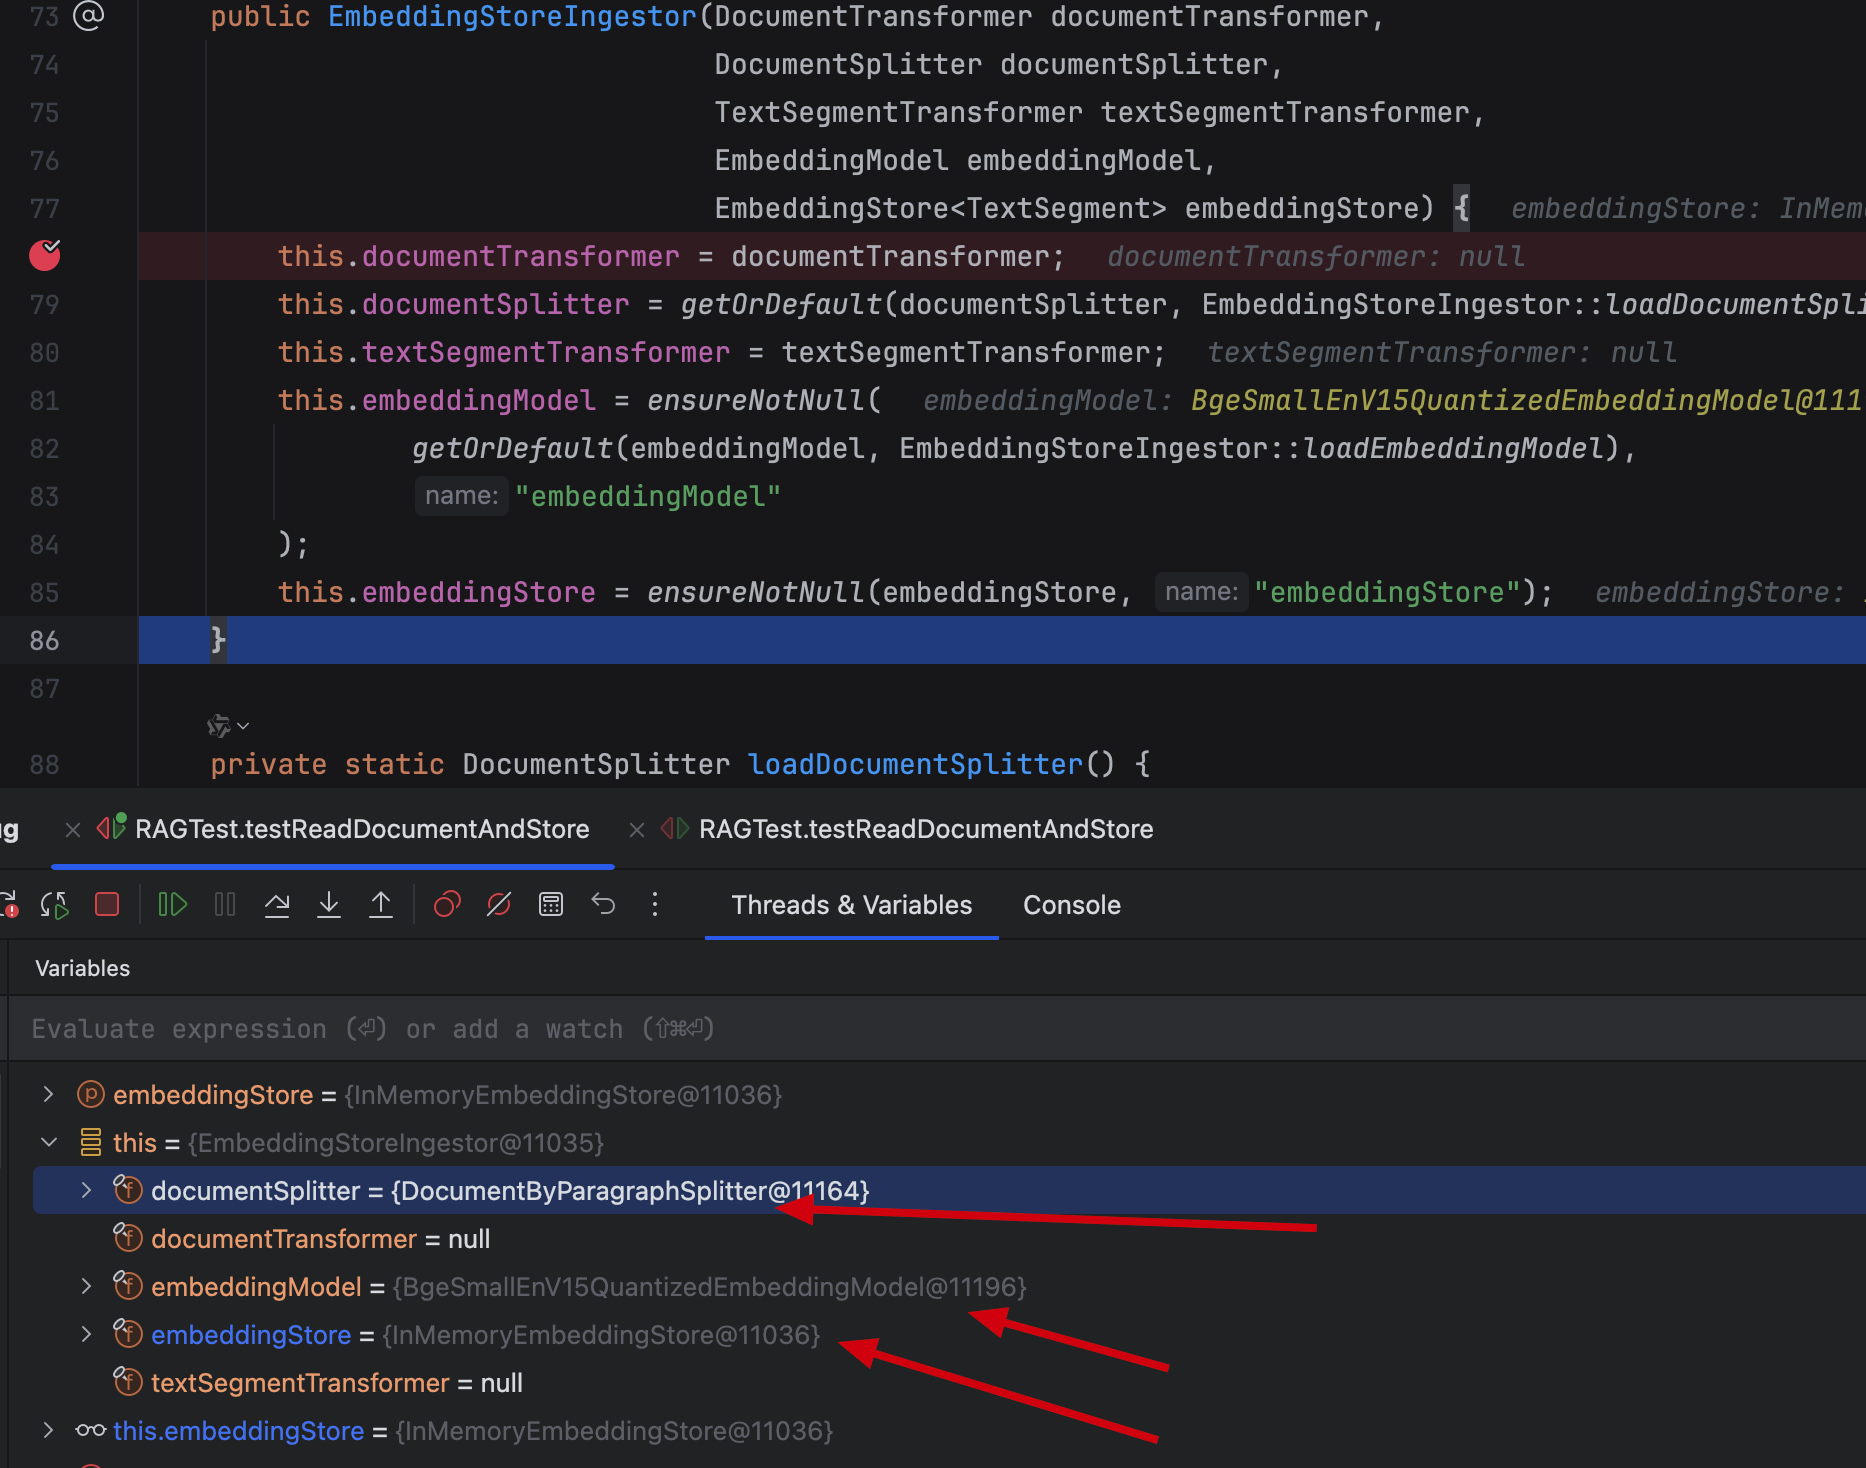This screenshot has width=1866, height=1468.
Task: Reset the current frame with the undo arrow
Action: click(x=603, y=905)
